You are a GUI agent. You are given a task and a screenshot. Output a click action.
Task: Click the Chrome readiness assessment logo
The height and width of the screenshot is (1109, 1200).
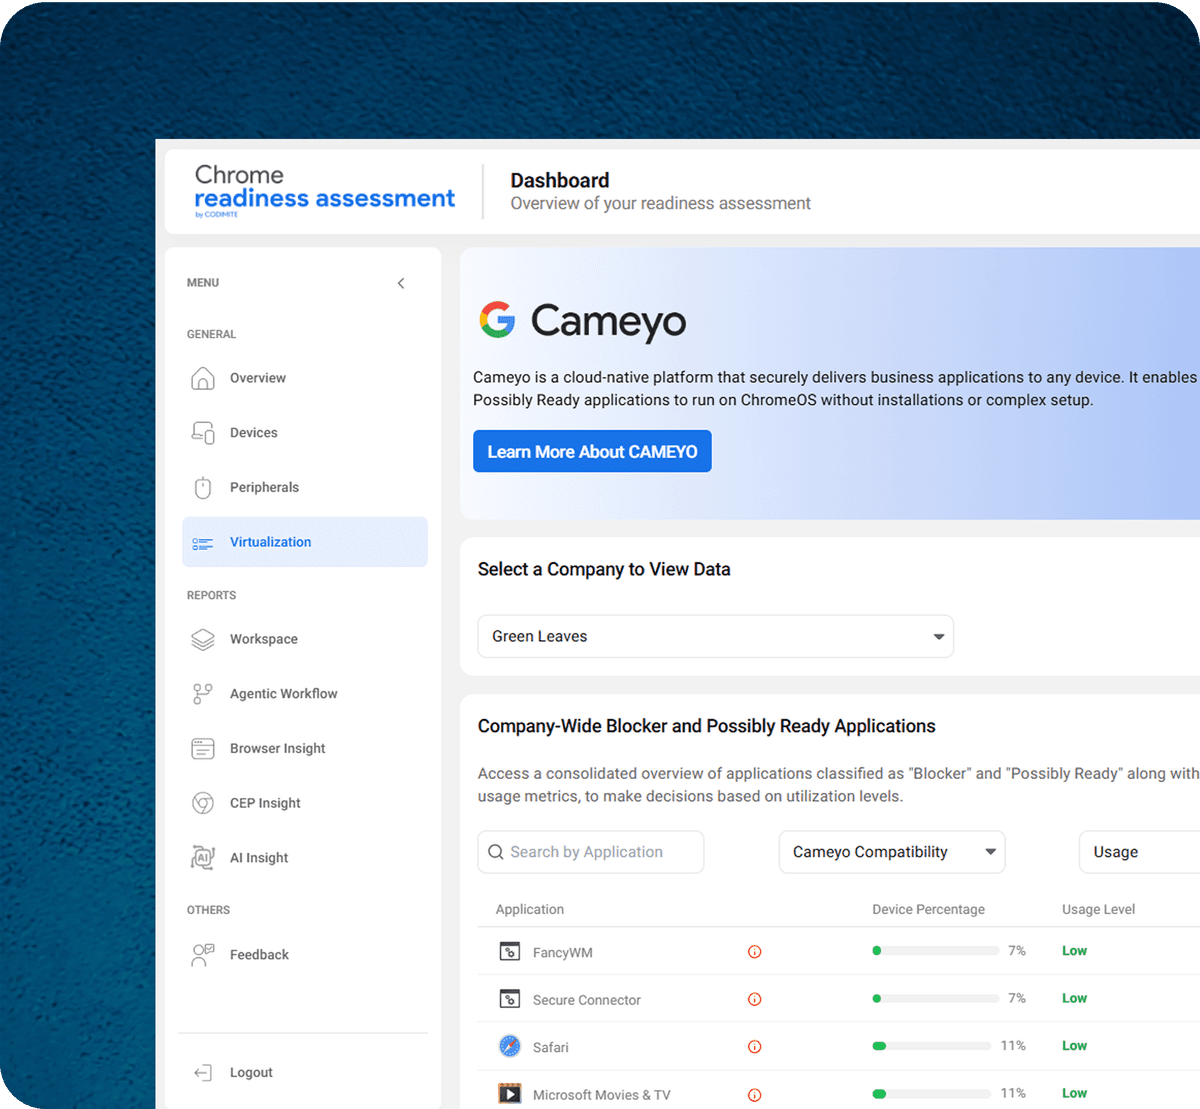pos(324,190)
